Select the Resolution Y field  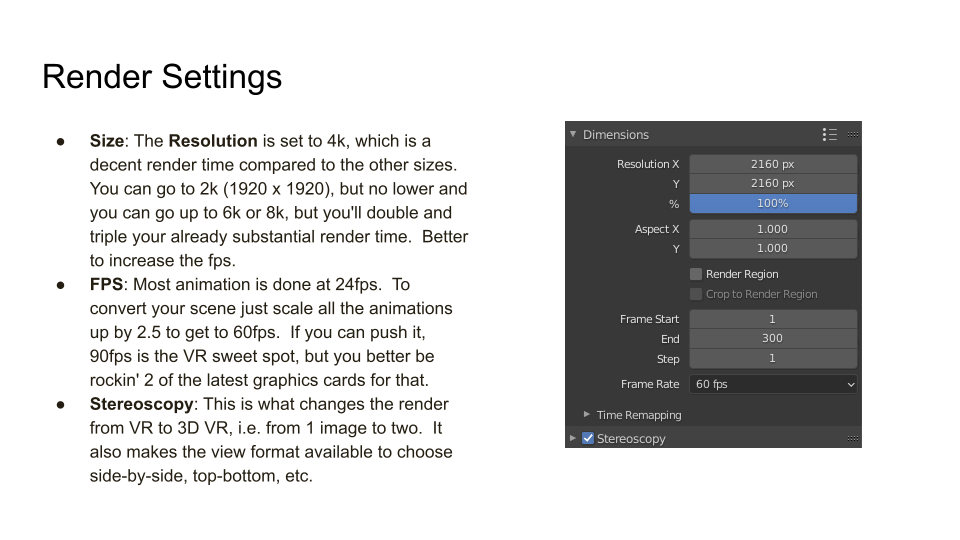[773, 183]
